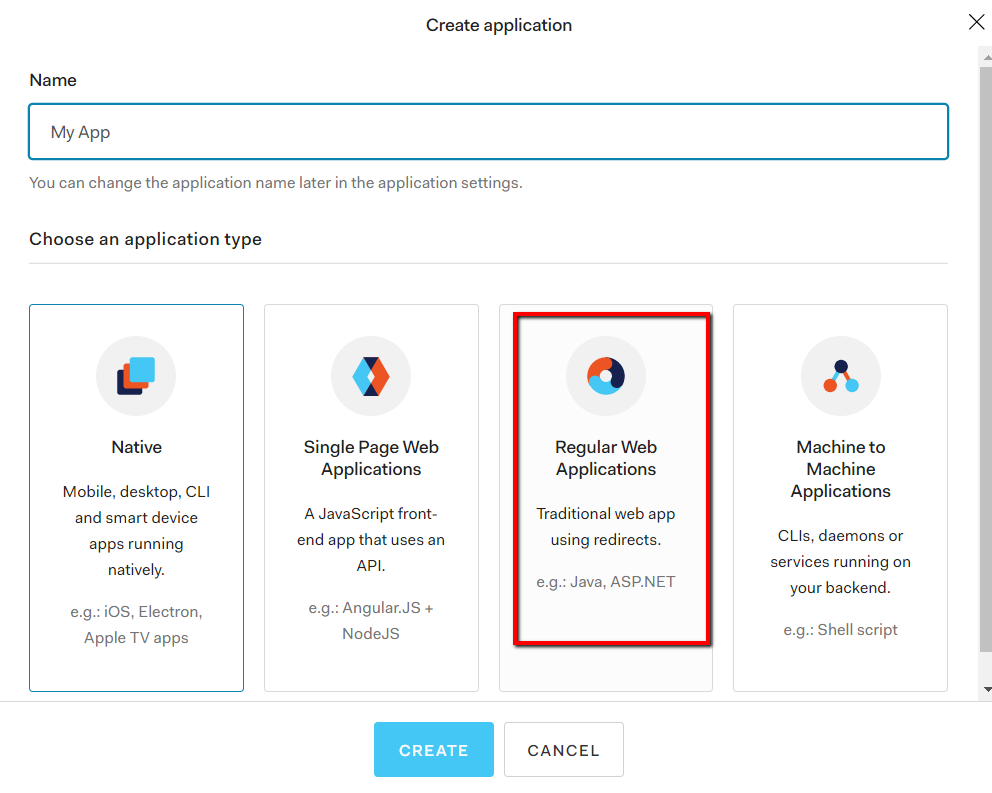Click the "e.g.: Angular.JS + NodeJS" example text
The image size is (992, 793).
tap(371, 620)
